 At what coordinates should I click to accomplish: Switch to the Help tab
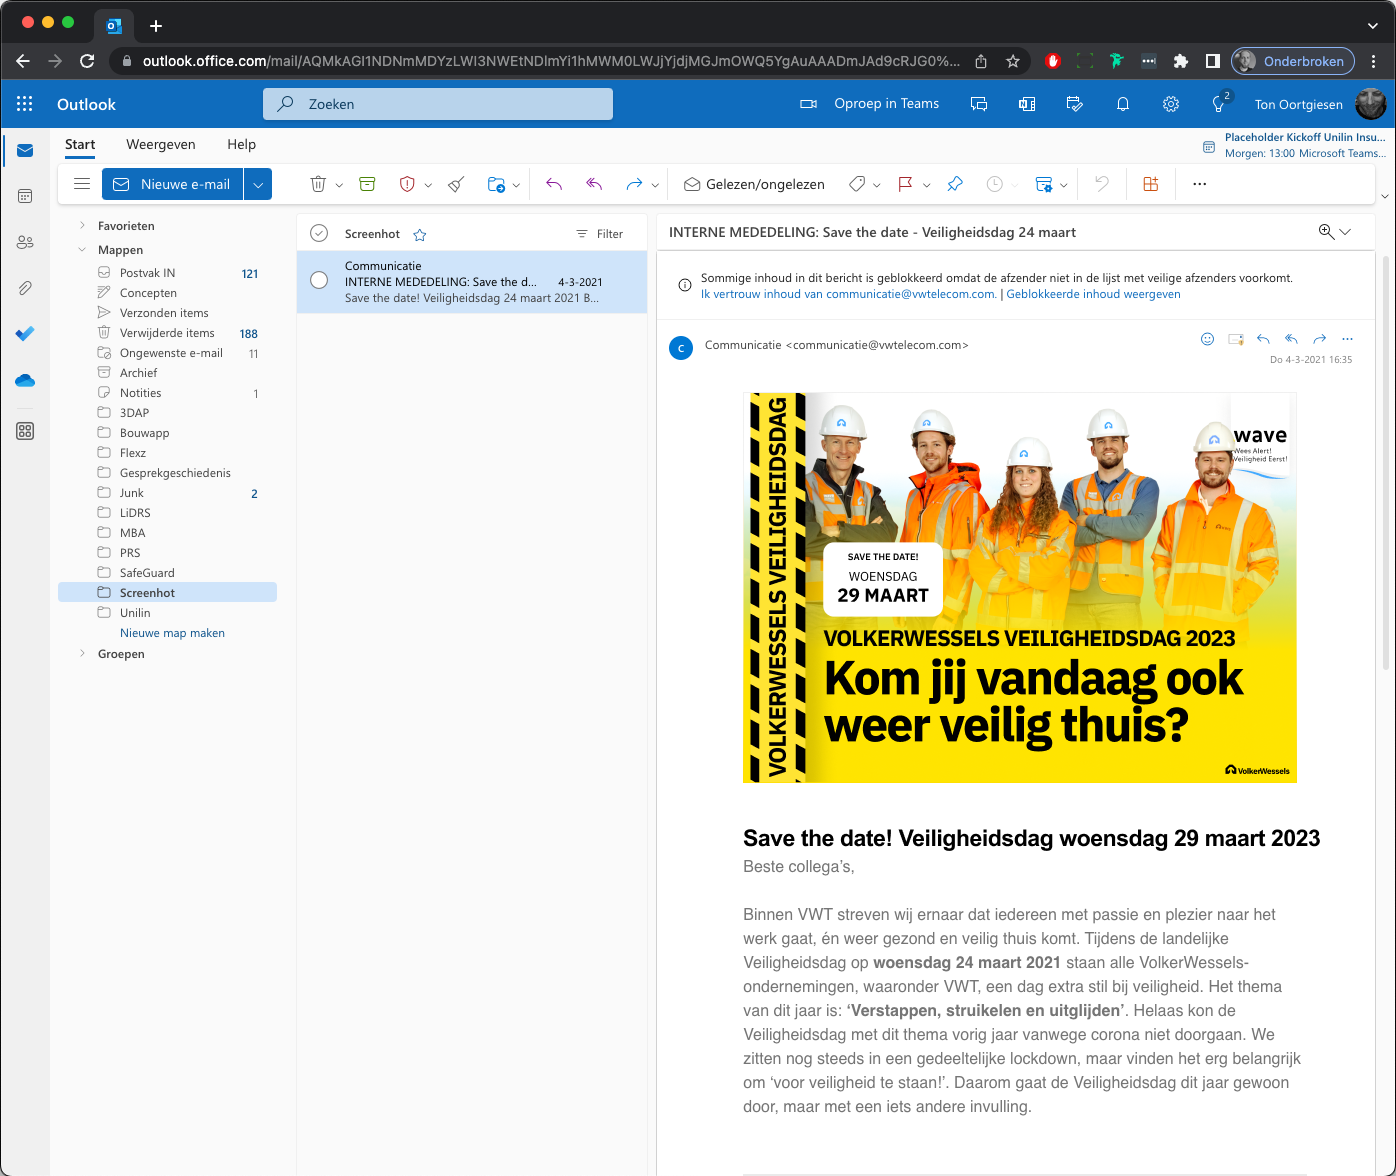[241, 144]
